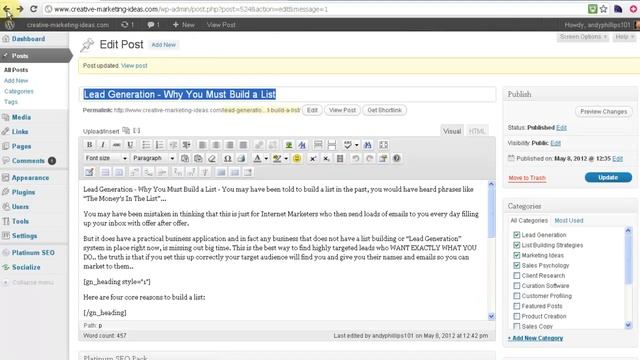Switch the editor to the Visual tab
The height and width of the screenshot is (360, 640).
click(x=452, y=131)
